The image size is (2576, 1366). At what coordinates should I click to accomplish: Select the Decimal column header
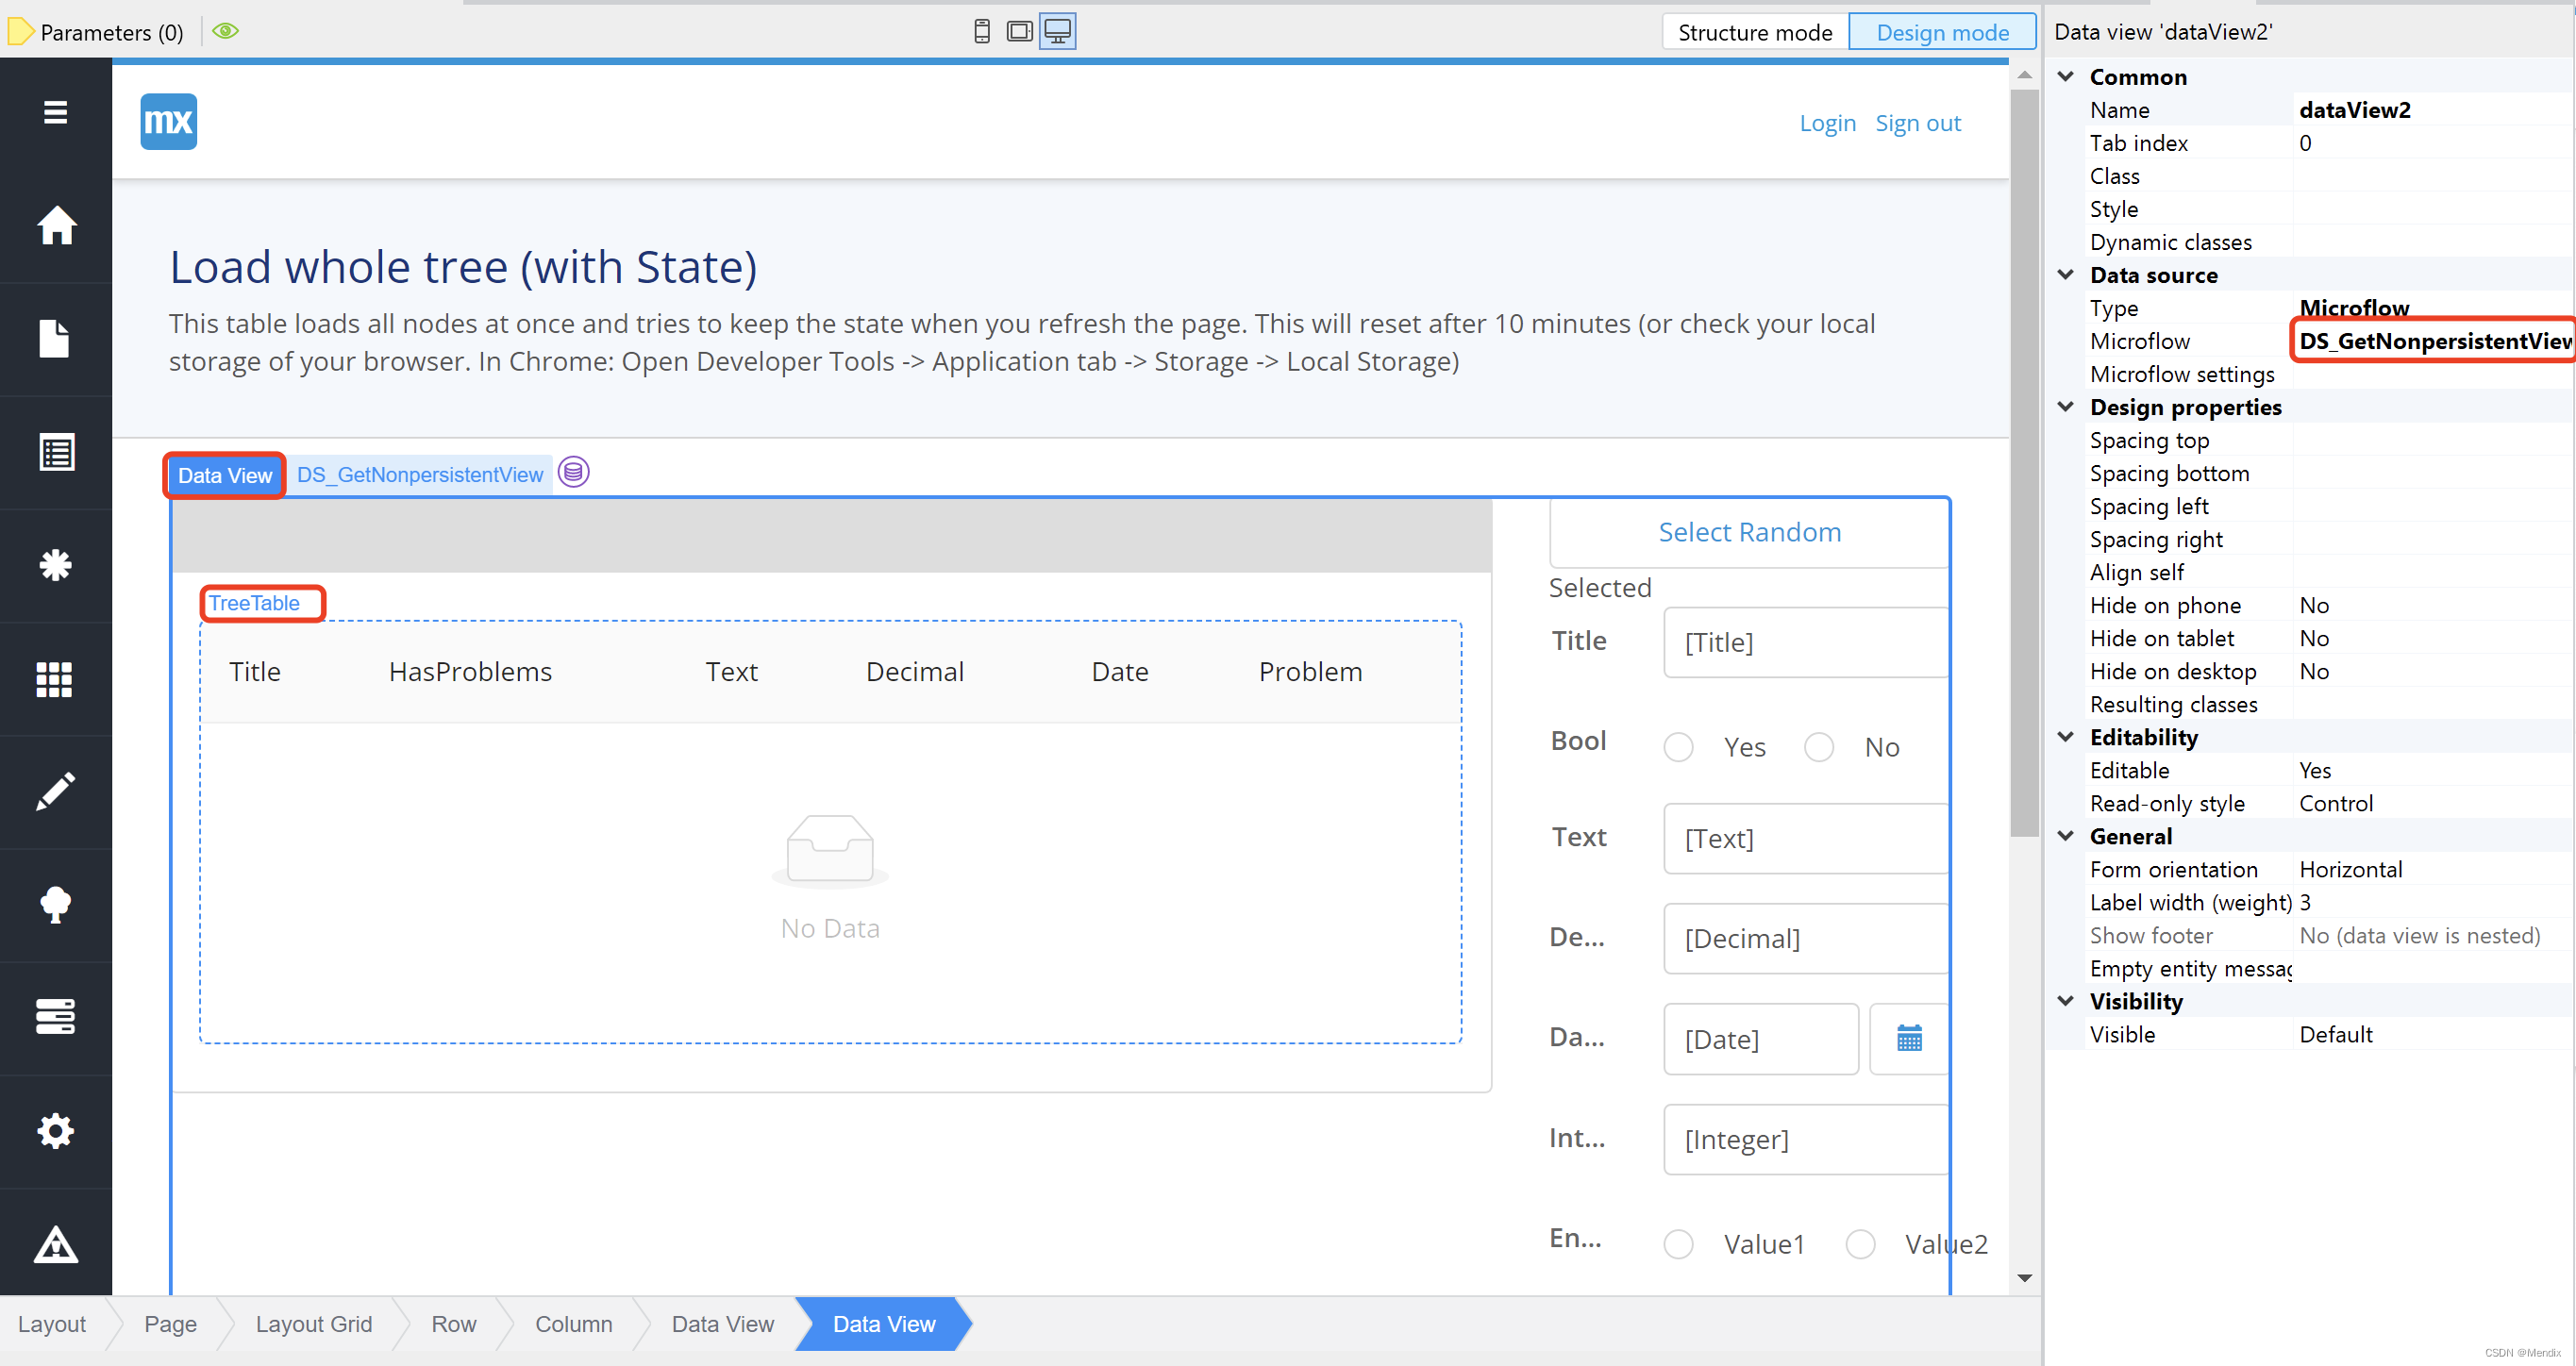[x=915, y=672]
